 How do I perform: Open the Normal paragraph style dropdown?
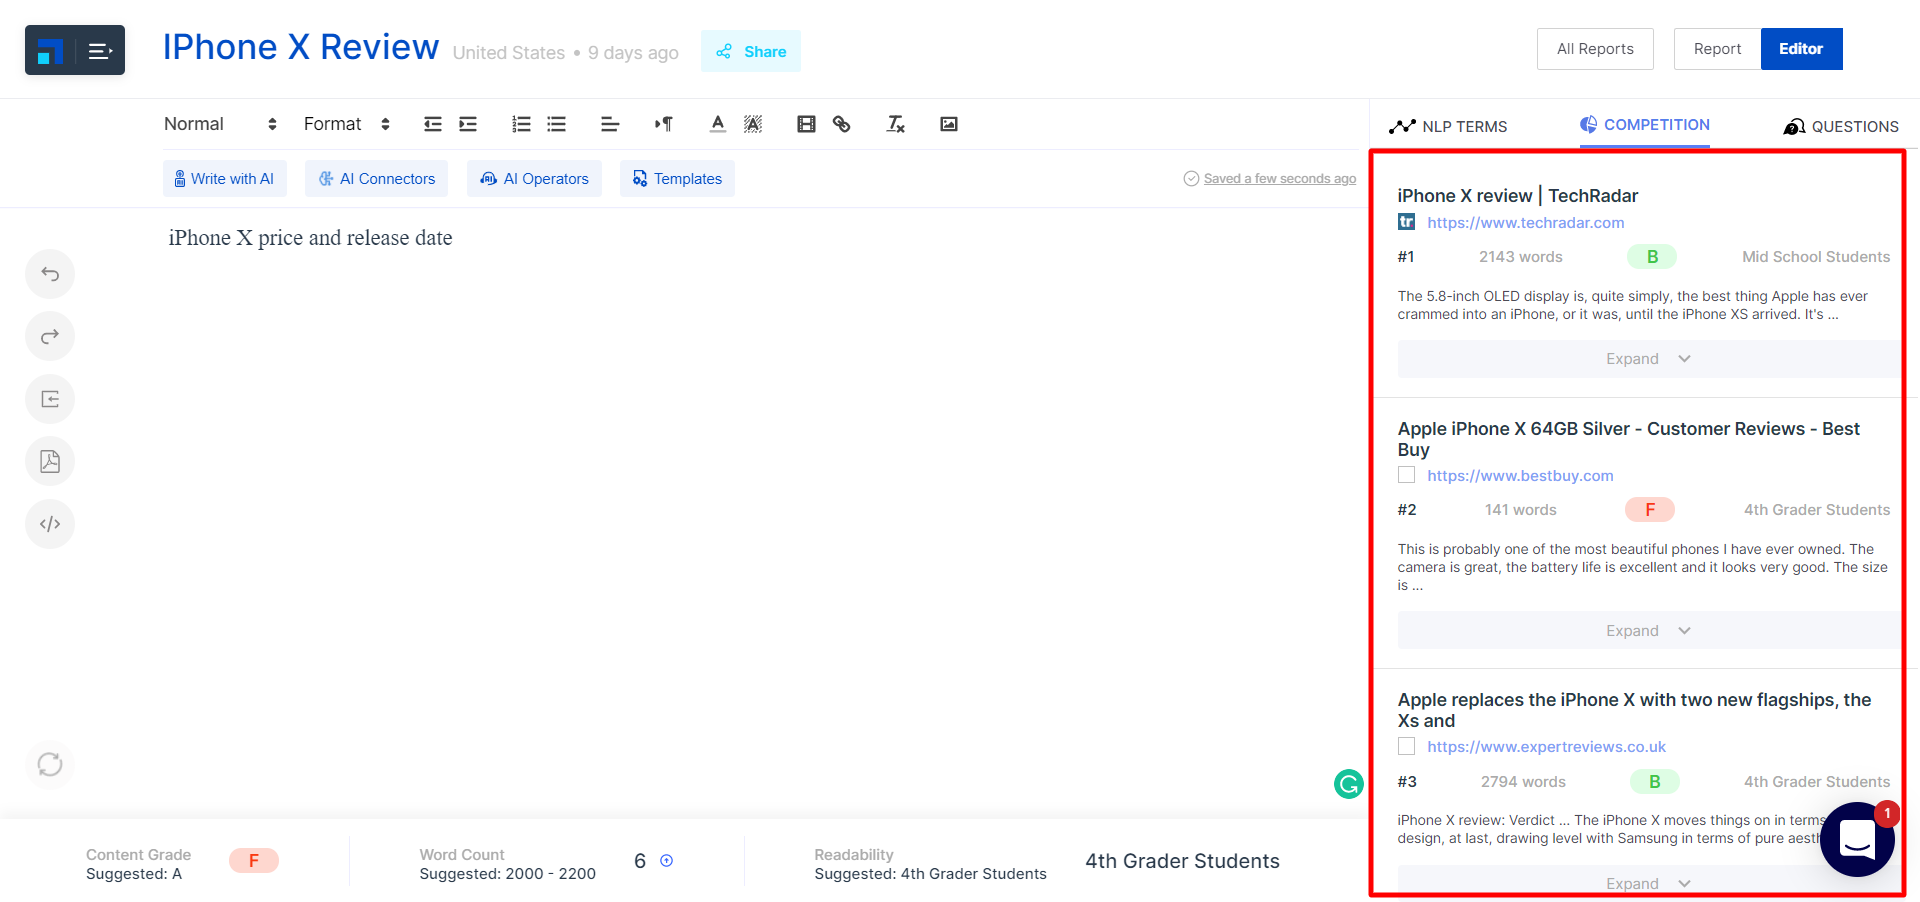[220, 124]
